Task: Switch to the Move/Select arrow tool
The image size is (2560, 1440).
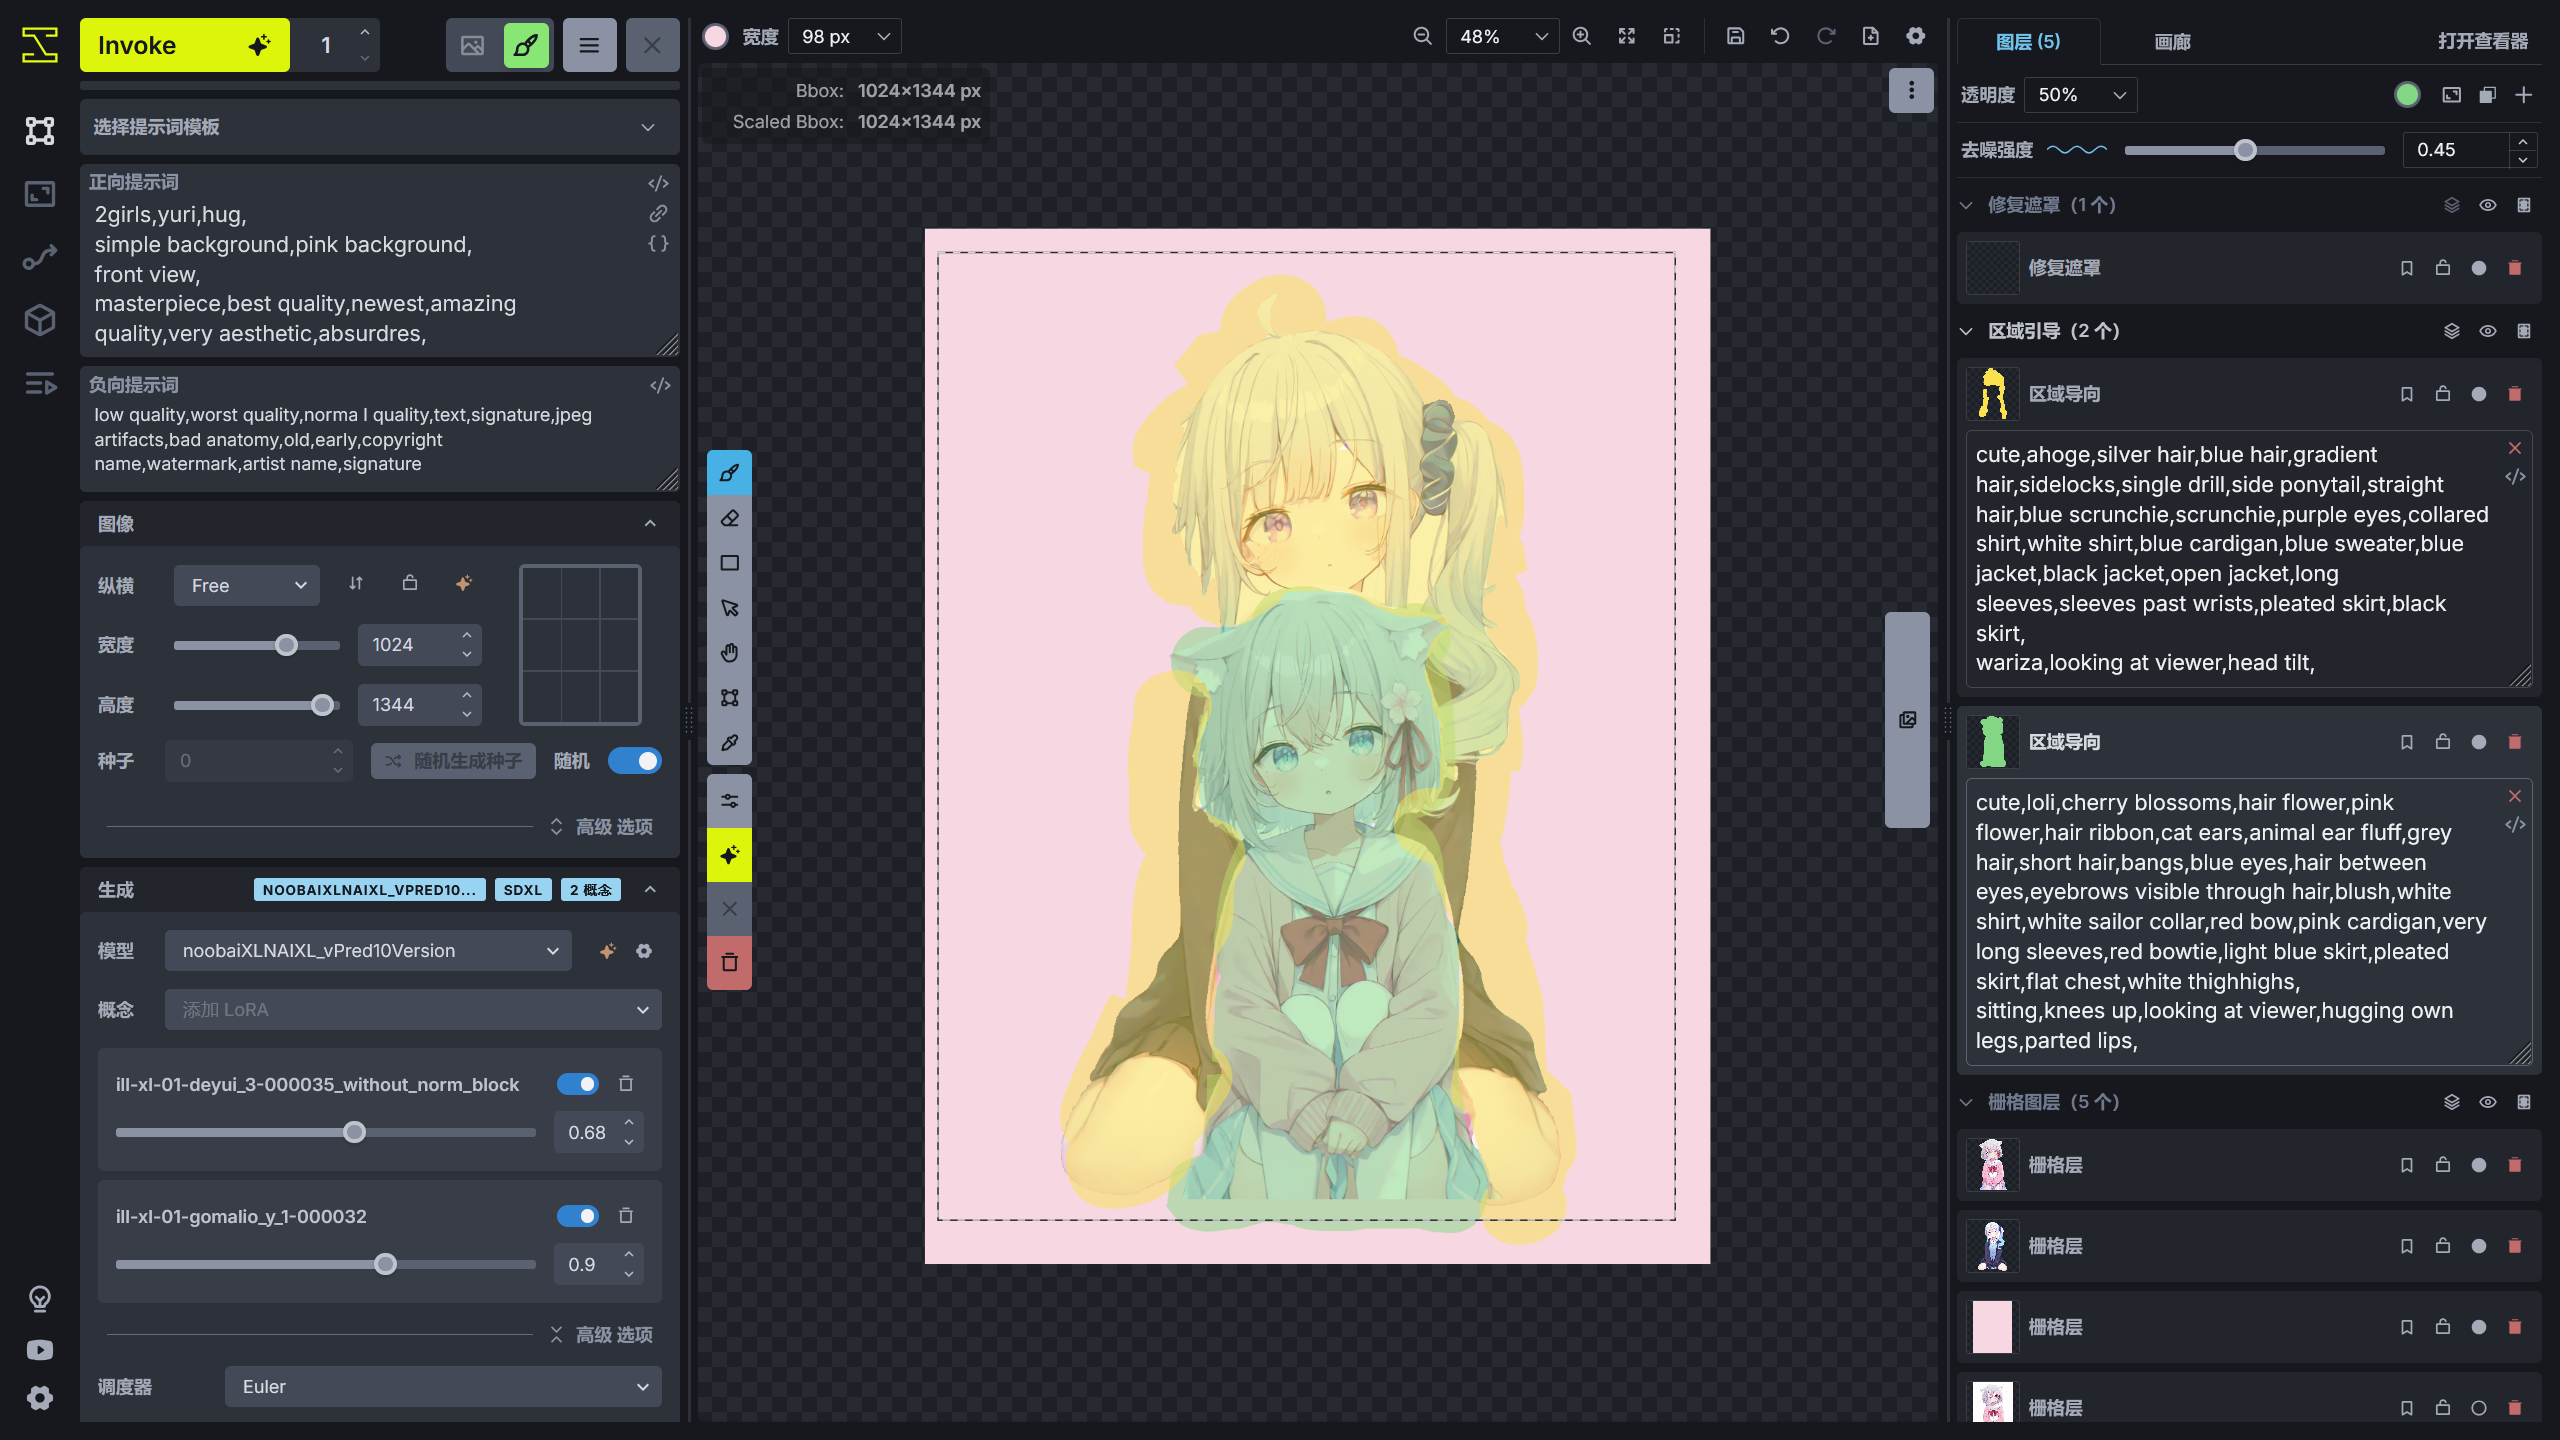Action: [729, 607]
